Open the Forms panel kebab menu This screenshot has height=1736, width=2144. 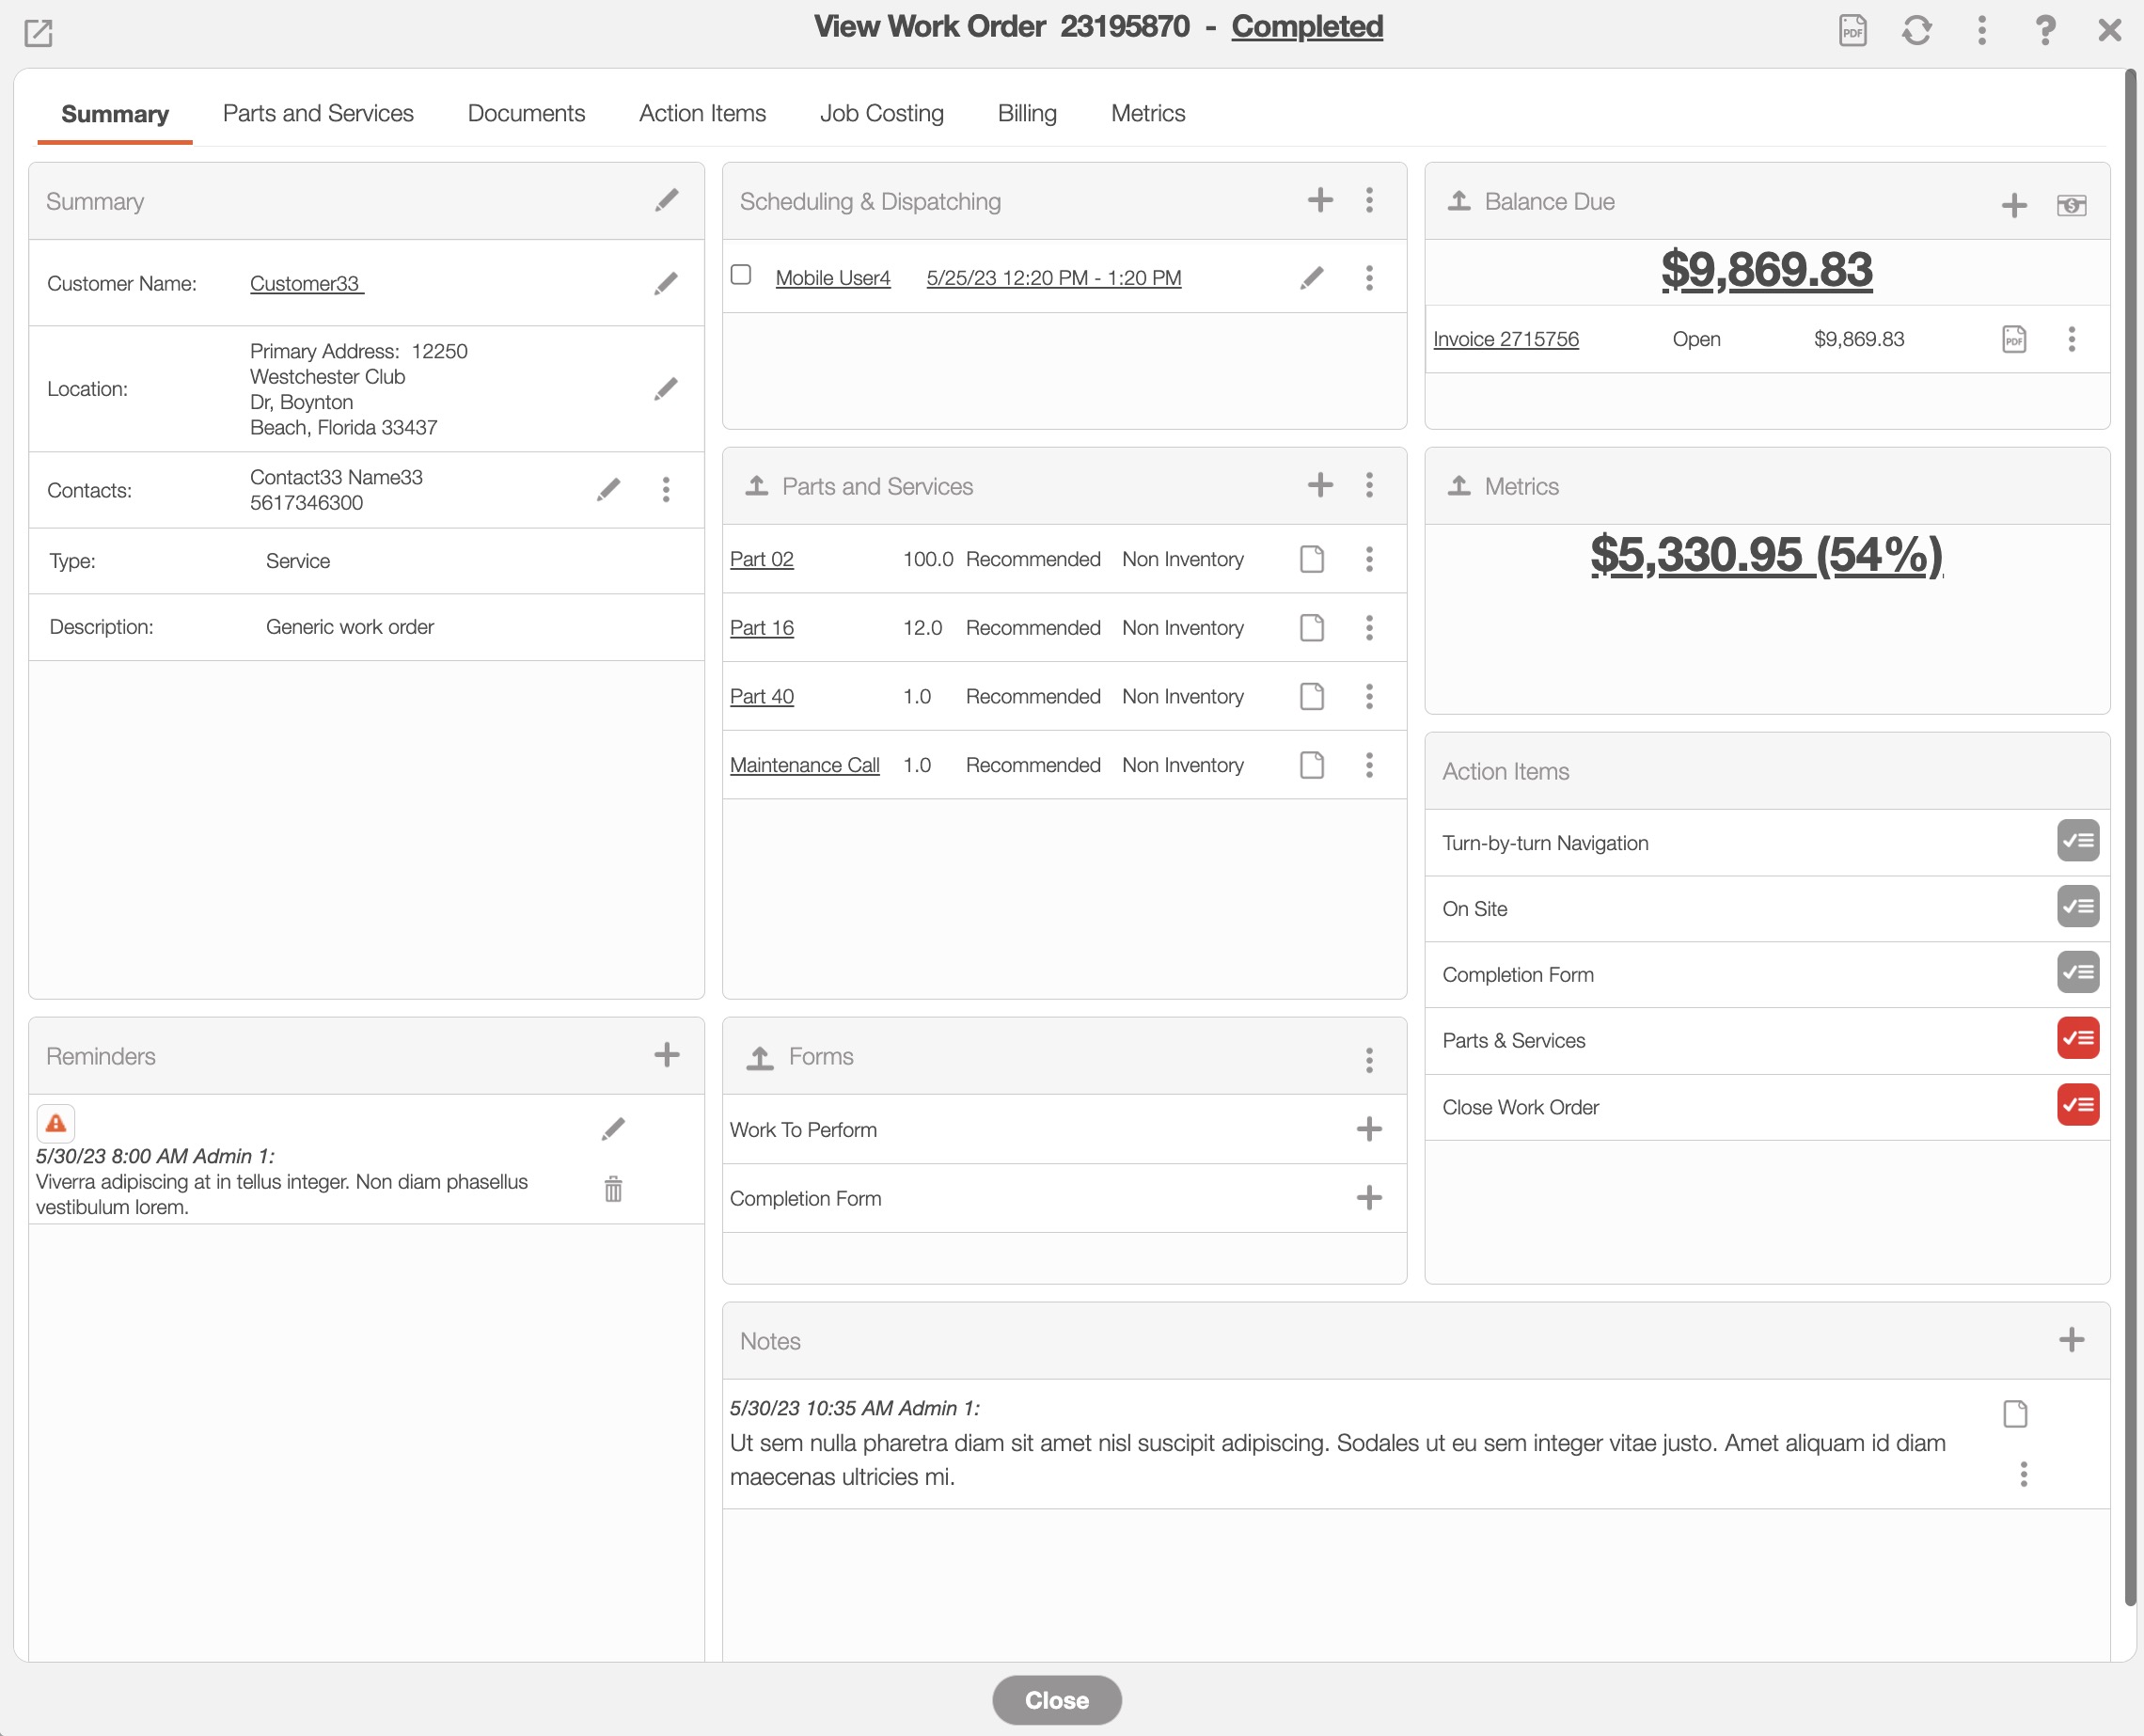pyautogui.click(x=1369, y=1059)
